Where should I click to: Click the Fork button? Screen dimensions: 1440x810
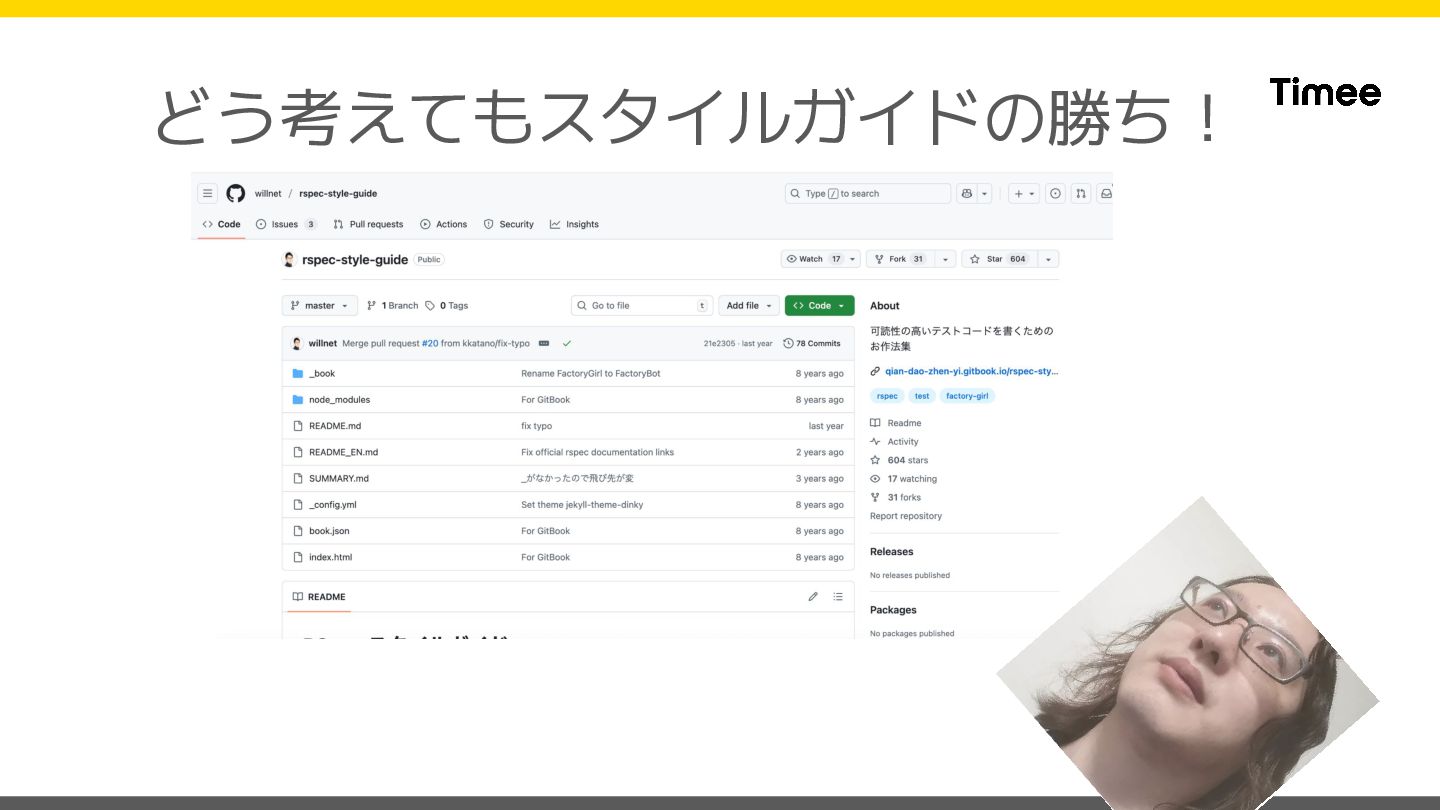(900, 259)
